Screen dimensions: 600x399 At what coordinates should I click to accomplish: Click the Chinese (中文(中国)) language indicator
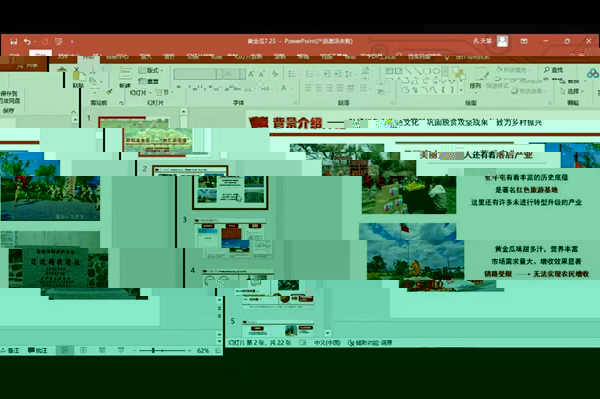pyautogui.click(x=327, y=343)
